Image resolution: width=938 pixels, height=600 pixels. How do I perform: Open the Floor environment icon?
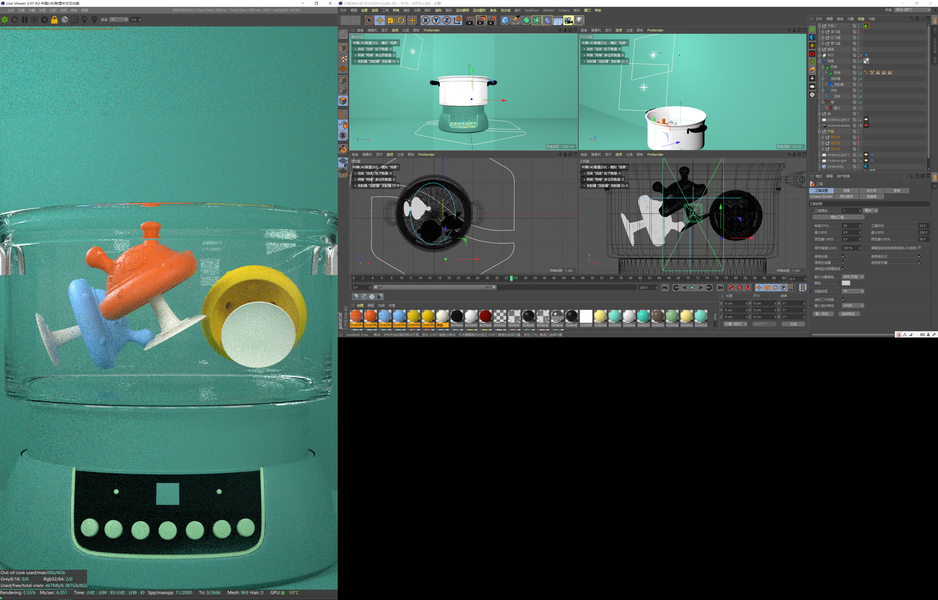pyautogui.click(x=558, y=20)
